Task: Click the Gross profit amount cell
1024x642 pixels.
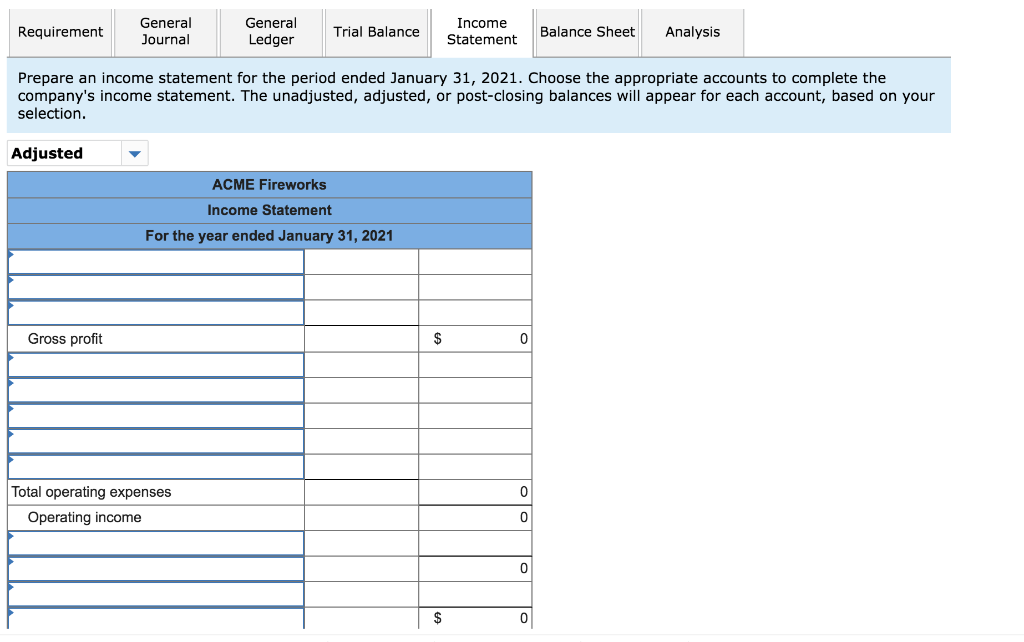Action: [475, 339]
